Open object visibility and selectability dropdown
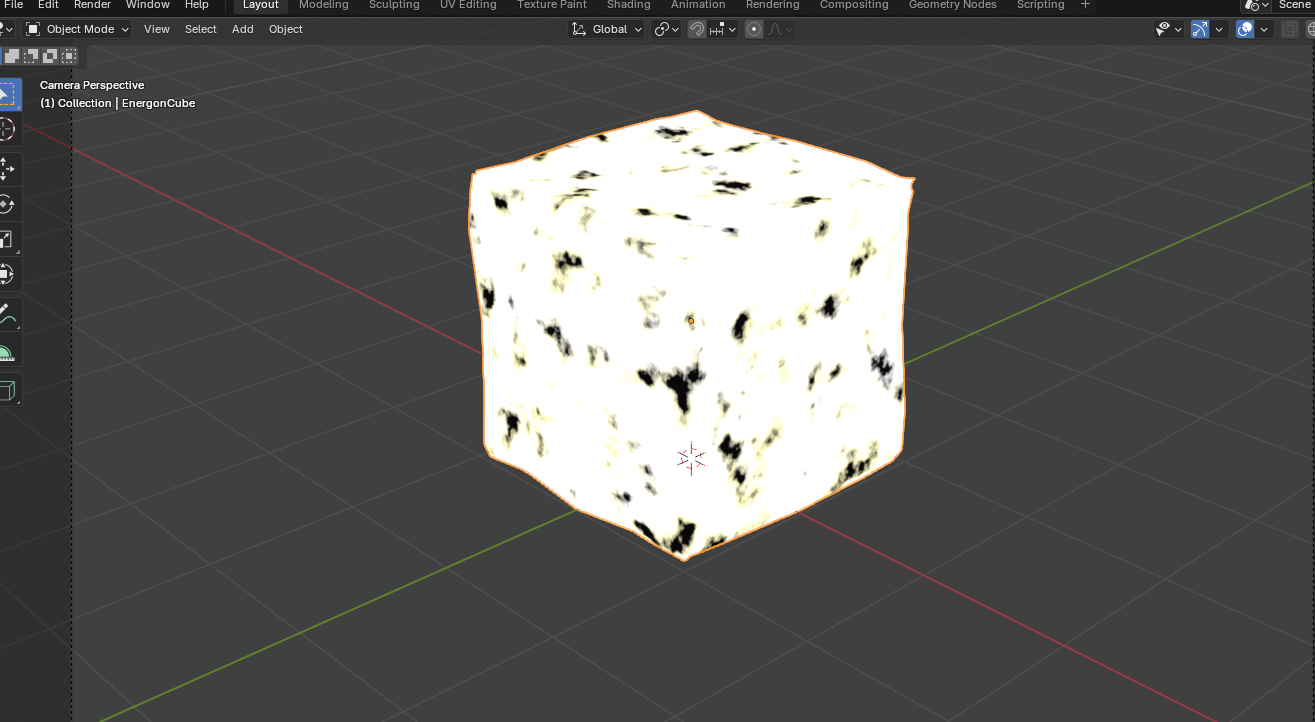The image size is (1315, 722). pos(1169,29)
